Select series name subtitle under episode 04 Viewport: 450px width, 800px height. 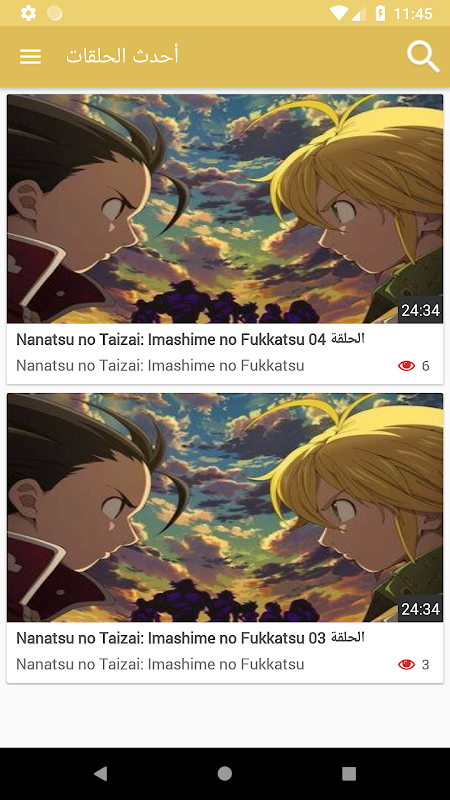160,365
